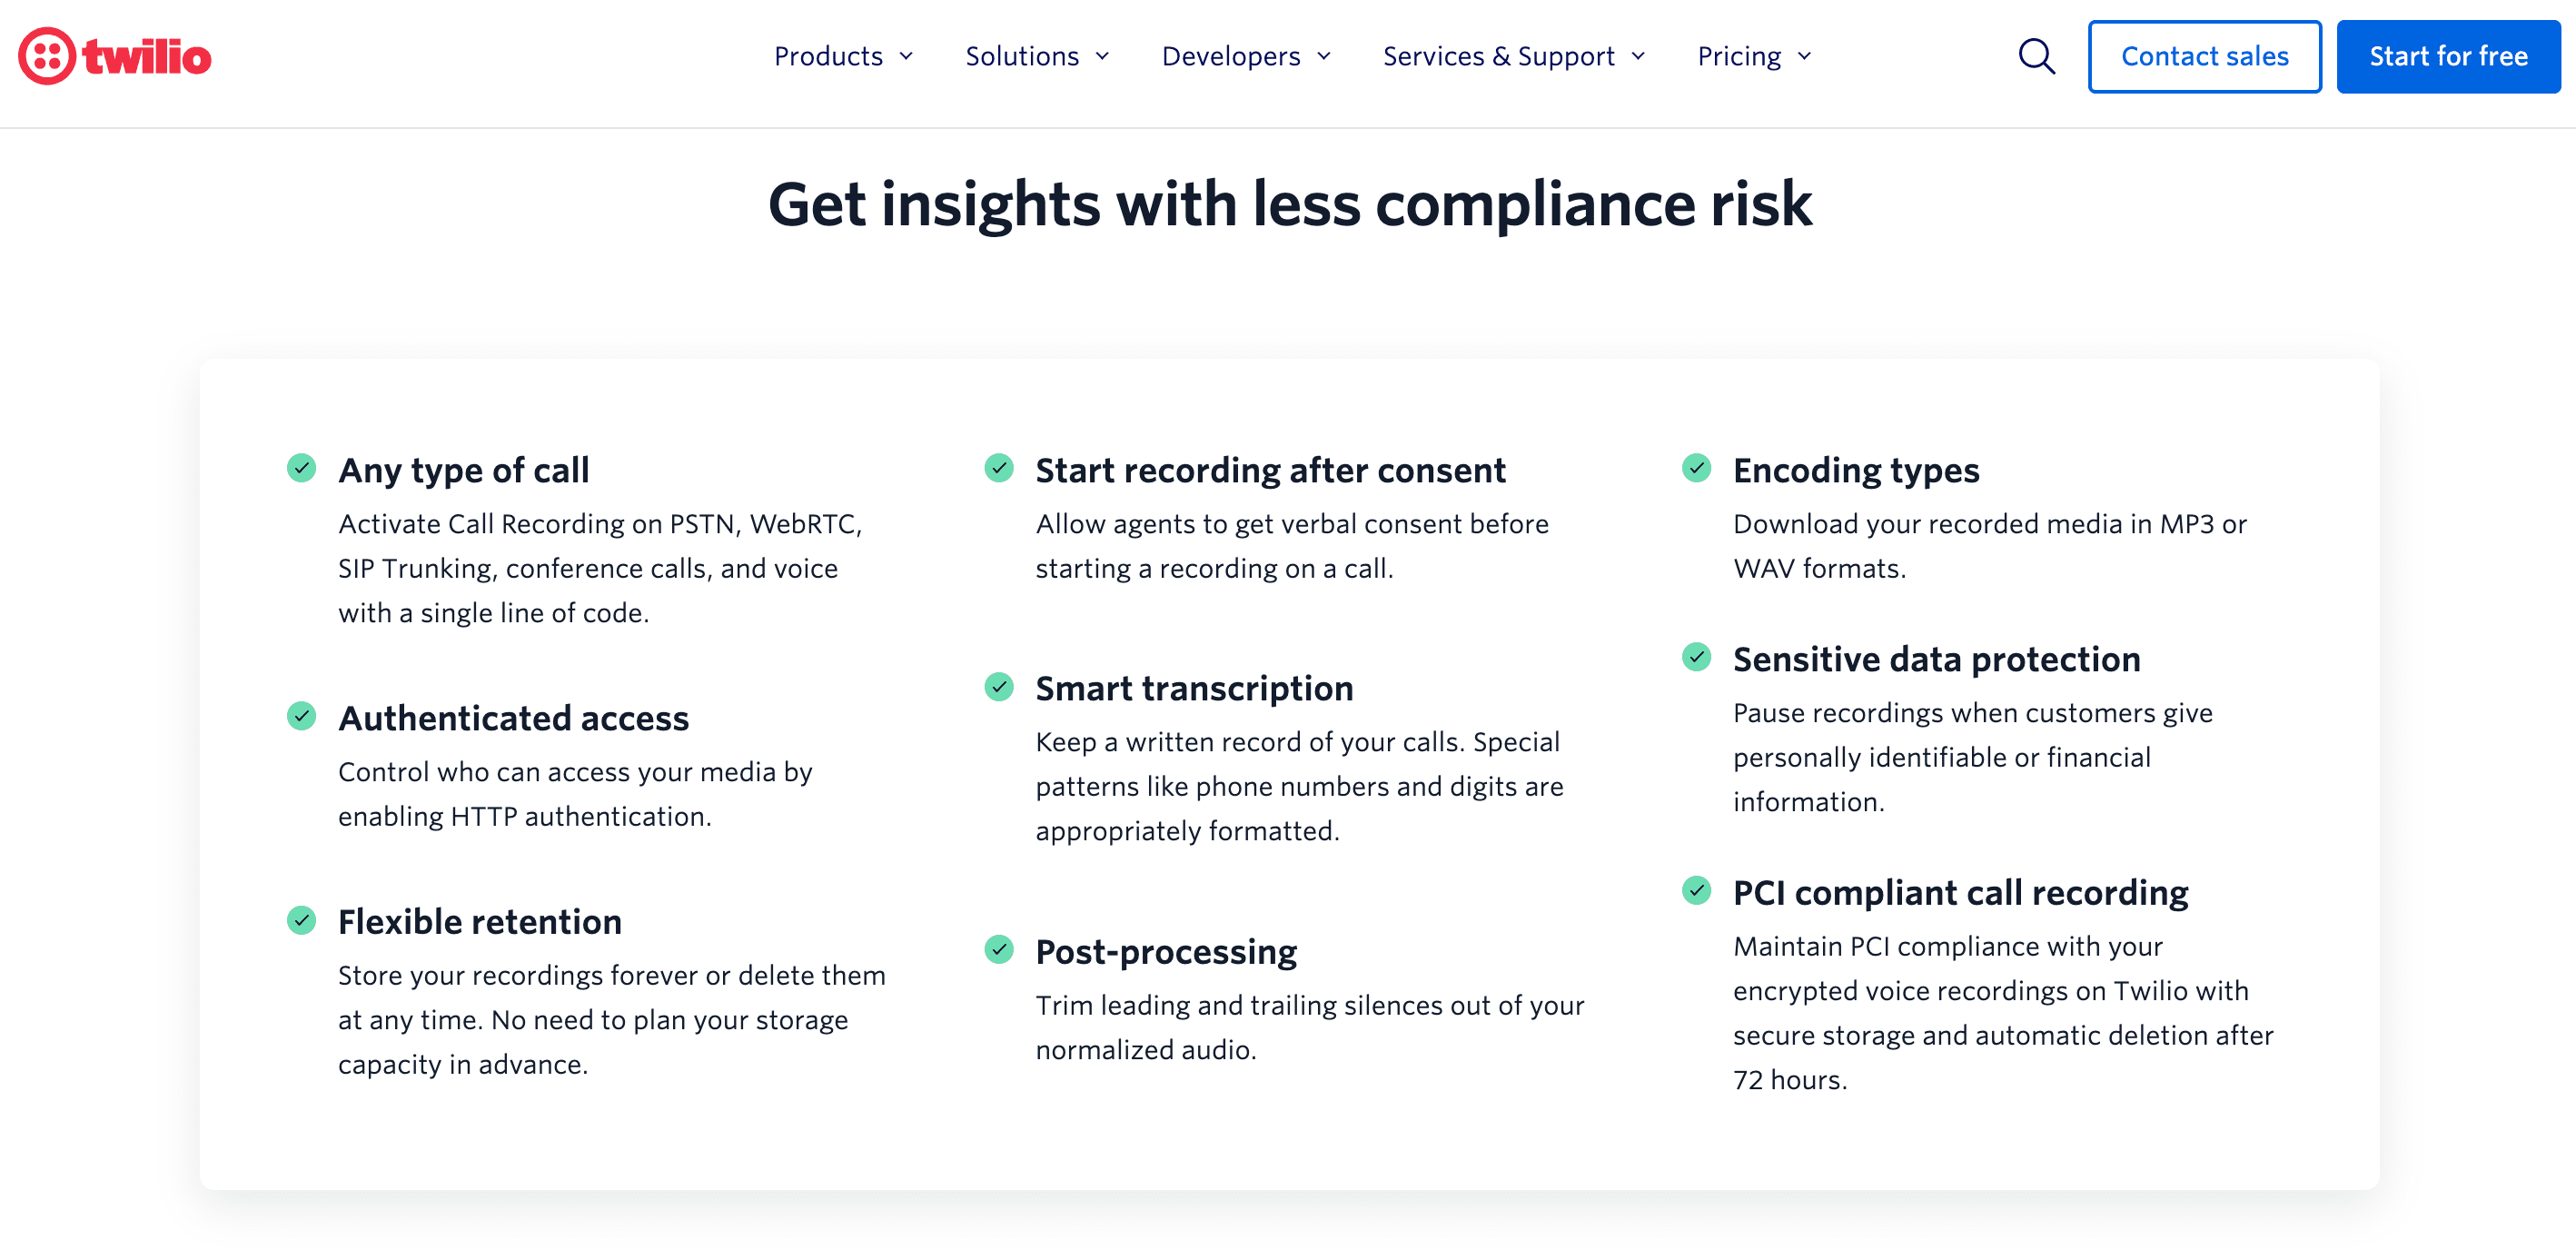This screenshot has width=2576, height=1250.
Task: Click checkmark icon beside Smart transcription
Action: pyautogui.click(x=999, y=687)
